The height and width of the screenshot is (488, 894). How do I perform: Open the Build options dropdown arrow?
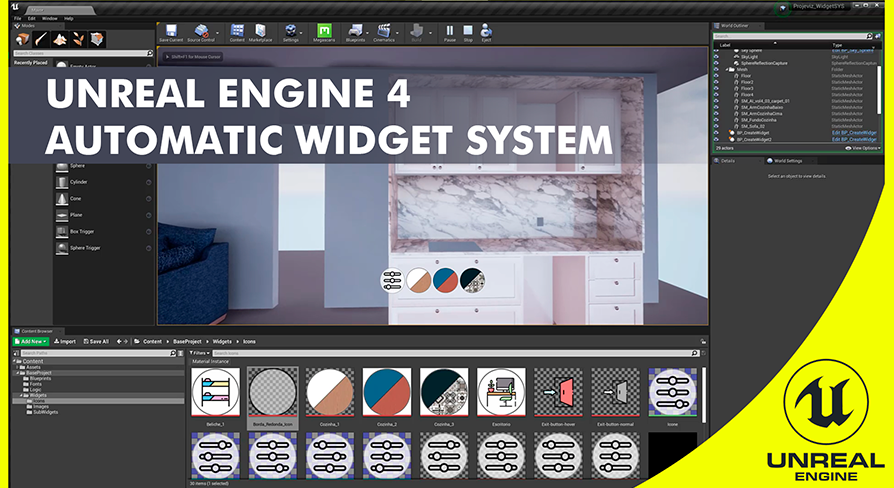[430, 33]
